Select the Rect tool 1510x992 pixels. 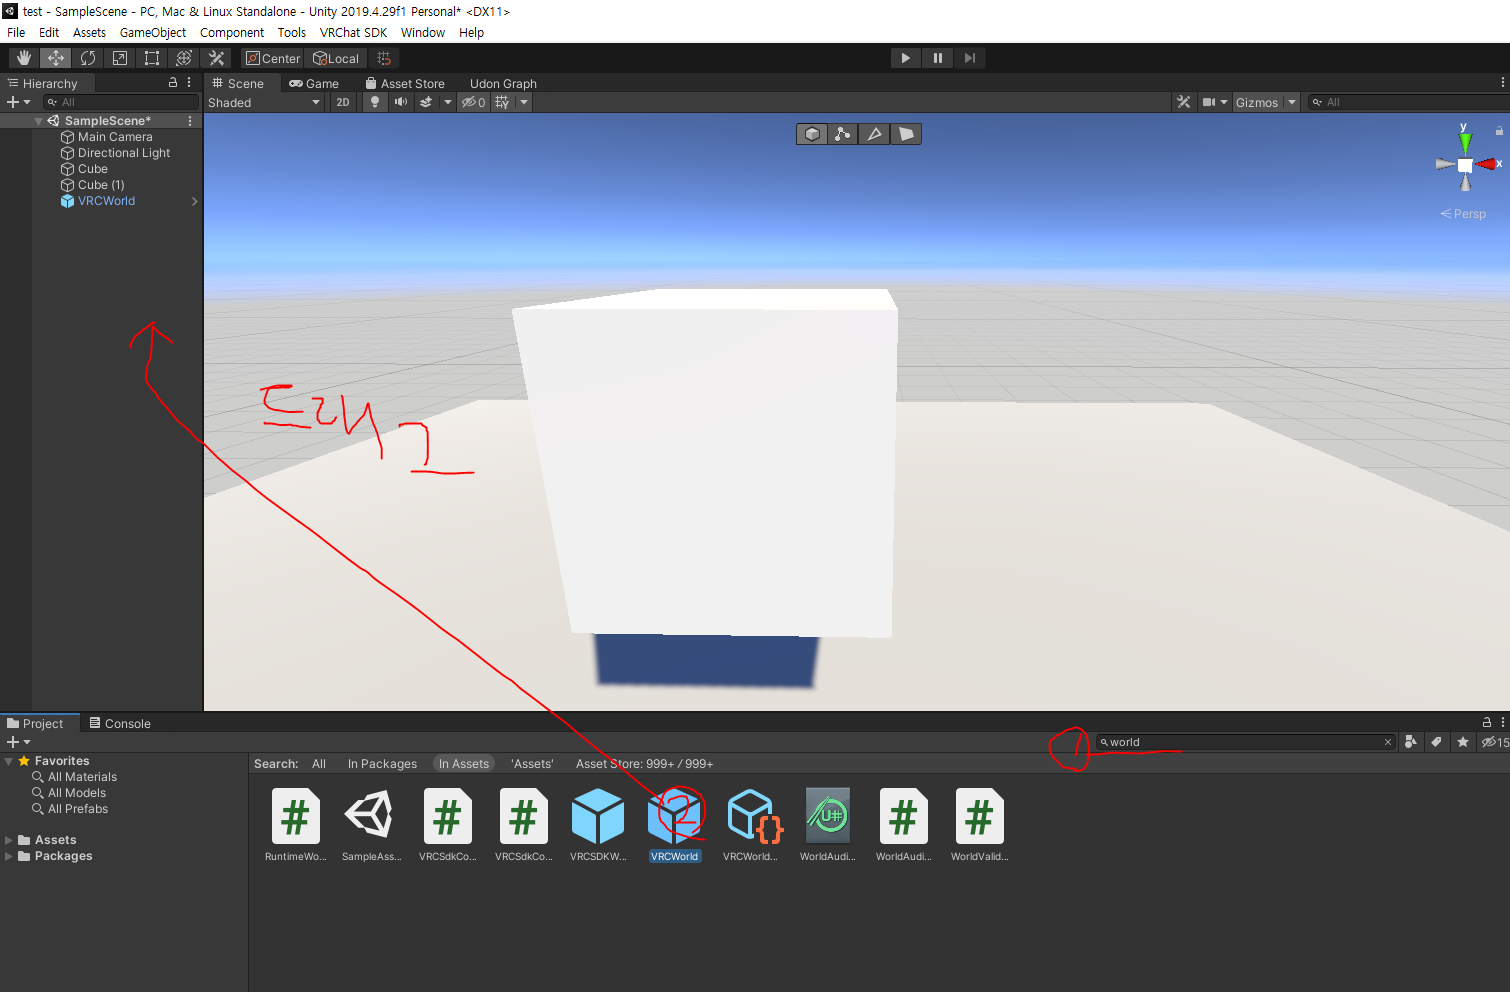pos(152,58)
